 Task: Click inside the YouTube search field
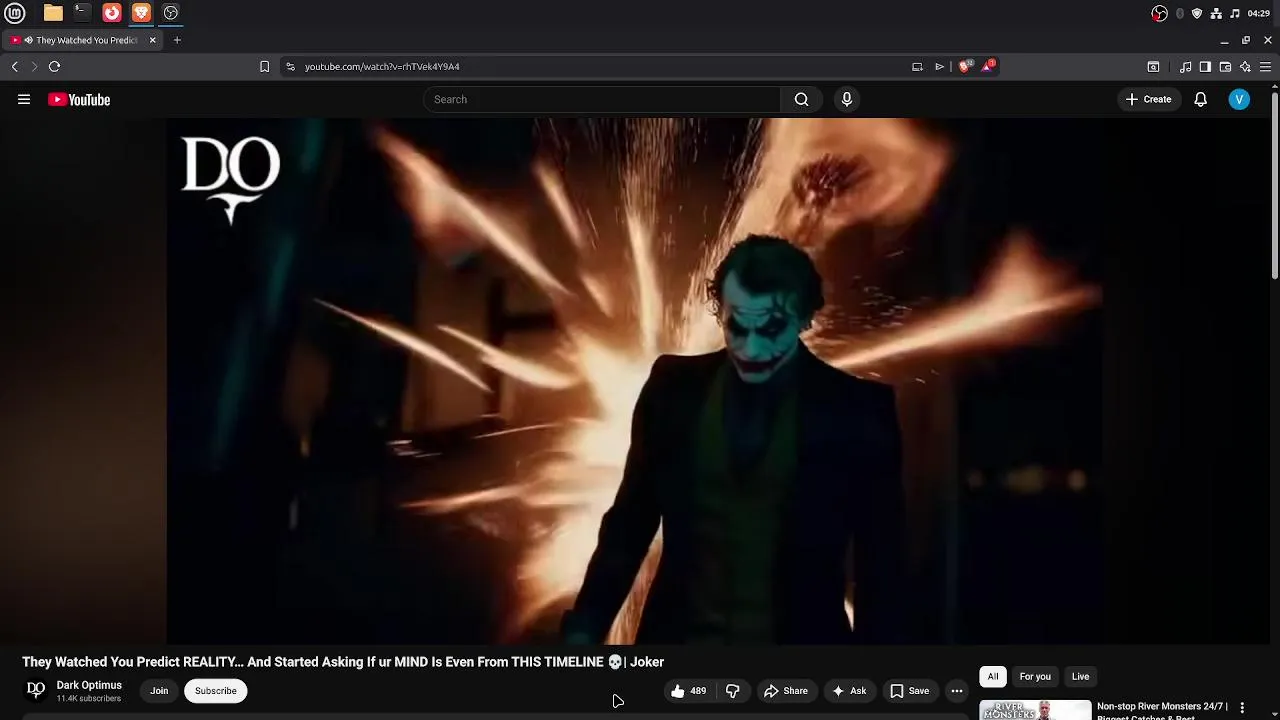(x=601, y=99)
